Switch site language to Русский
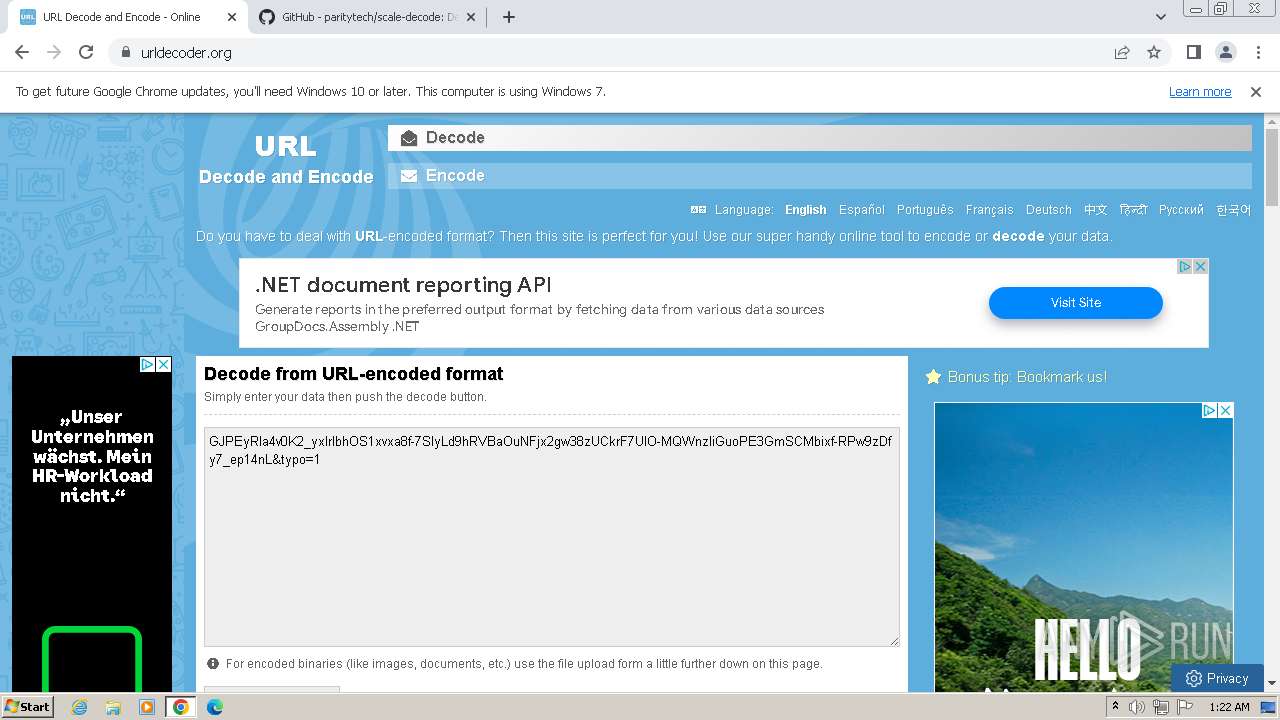 tap(1181, 210)
